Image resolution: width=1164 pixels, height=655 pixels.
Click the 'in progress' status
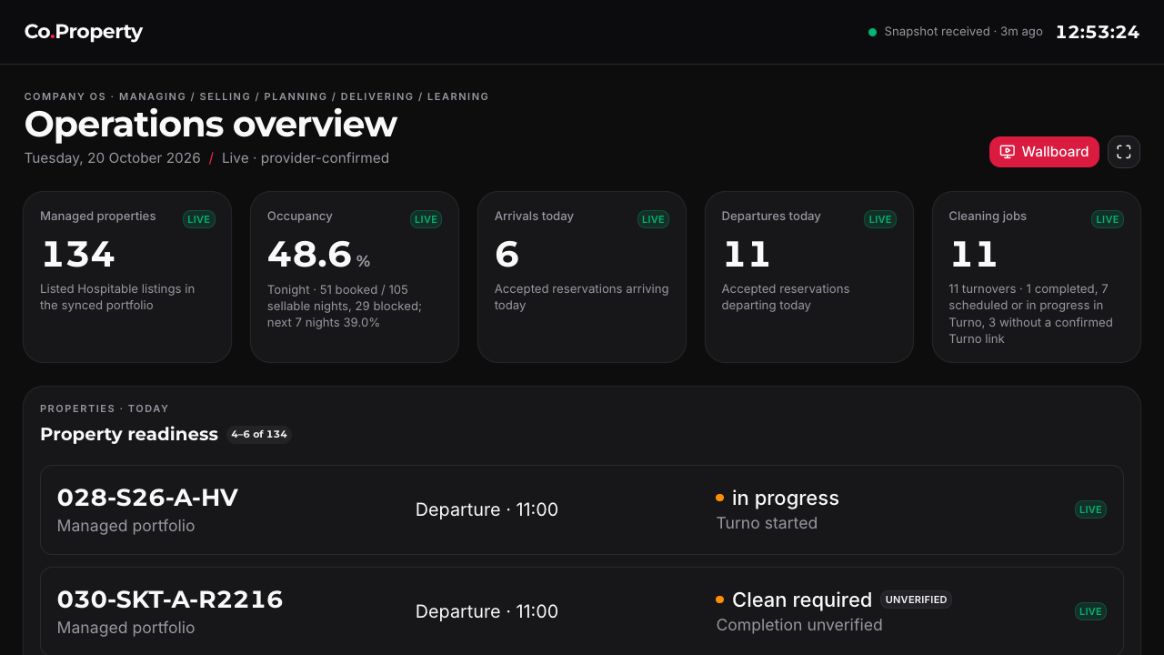[x=785, y=498]
